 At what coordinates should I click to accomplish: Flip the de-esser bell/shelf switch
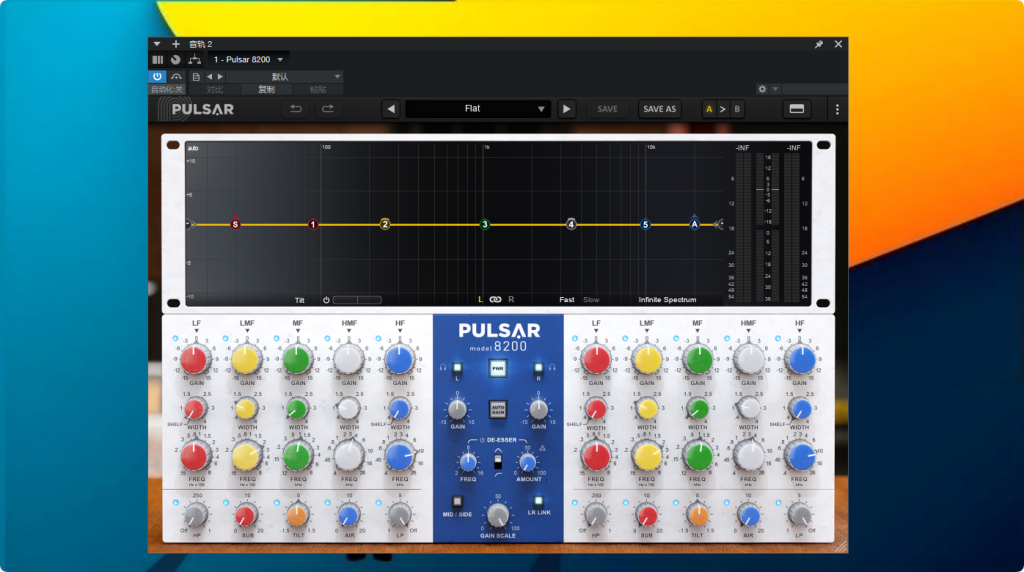pos(498,462)
